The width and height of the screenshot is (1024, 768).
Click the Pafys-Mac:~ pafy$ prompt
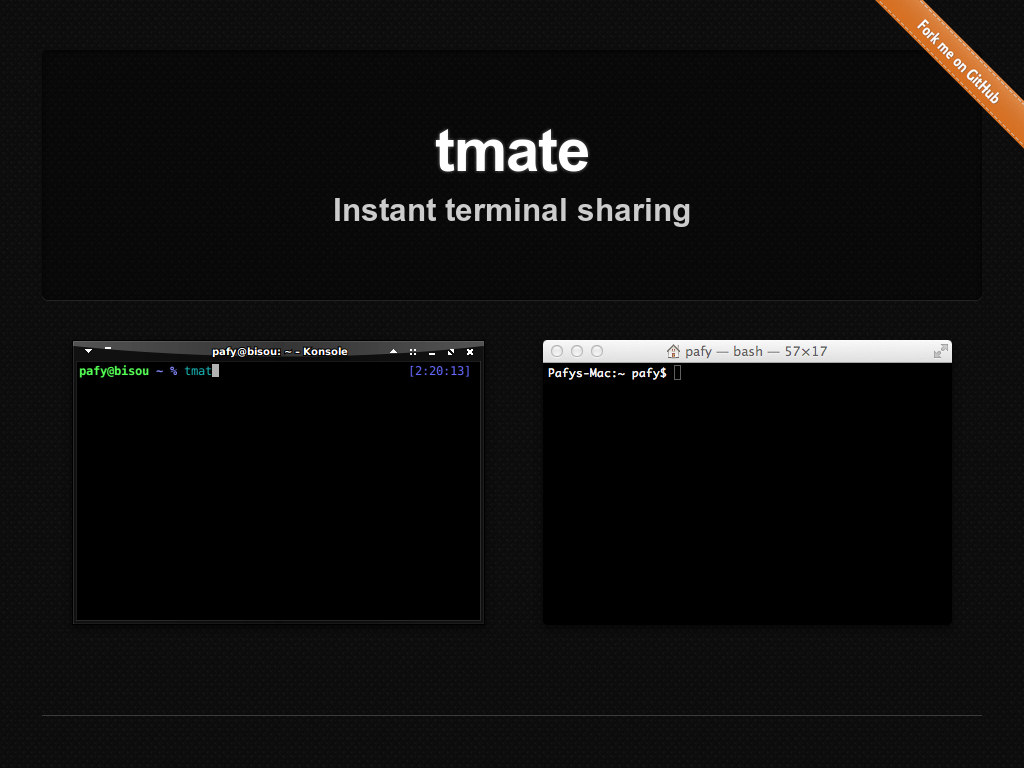pos(607,373)
